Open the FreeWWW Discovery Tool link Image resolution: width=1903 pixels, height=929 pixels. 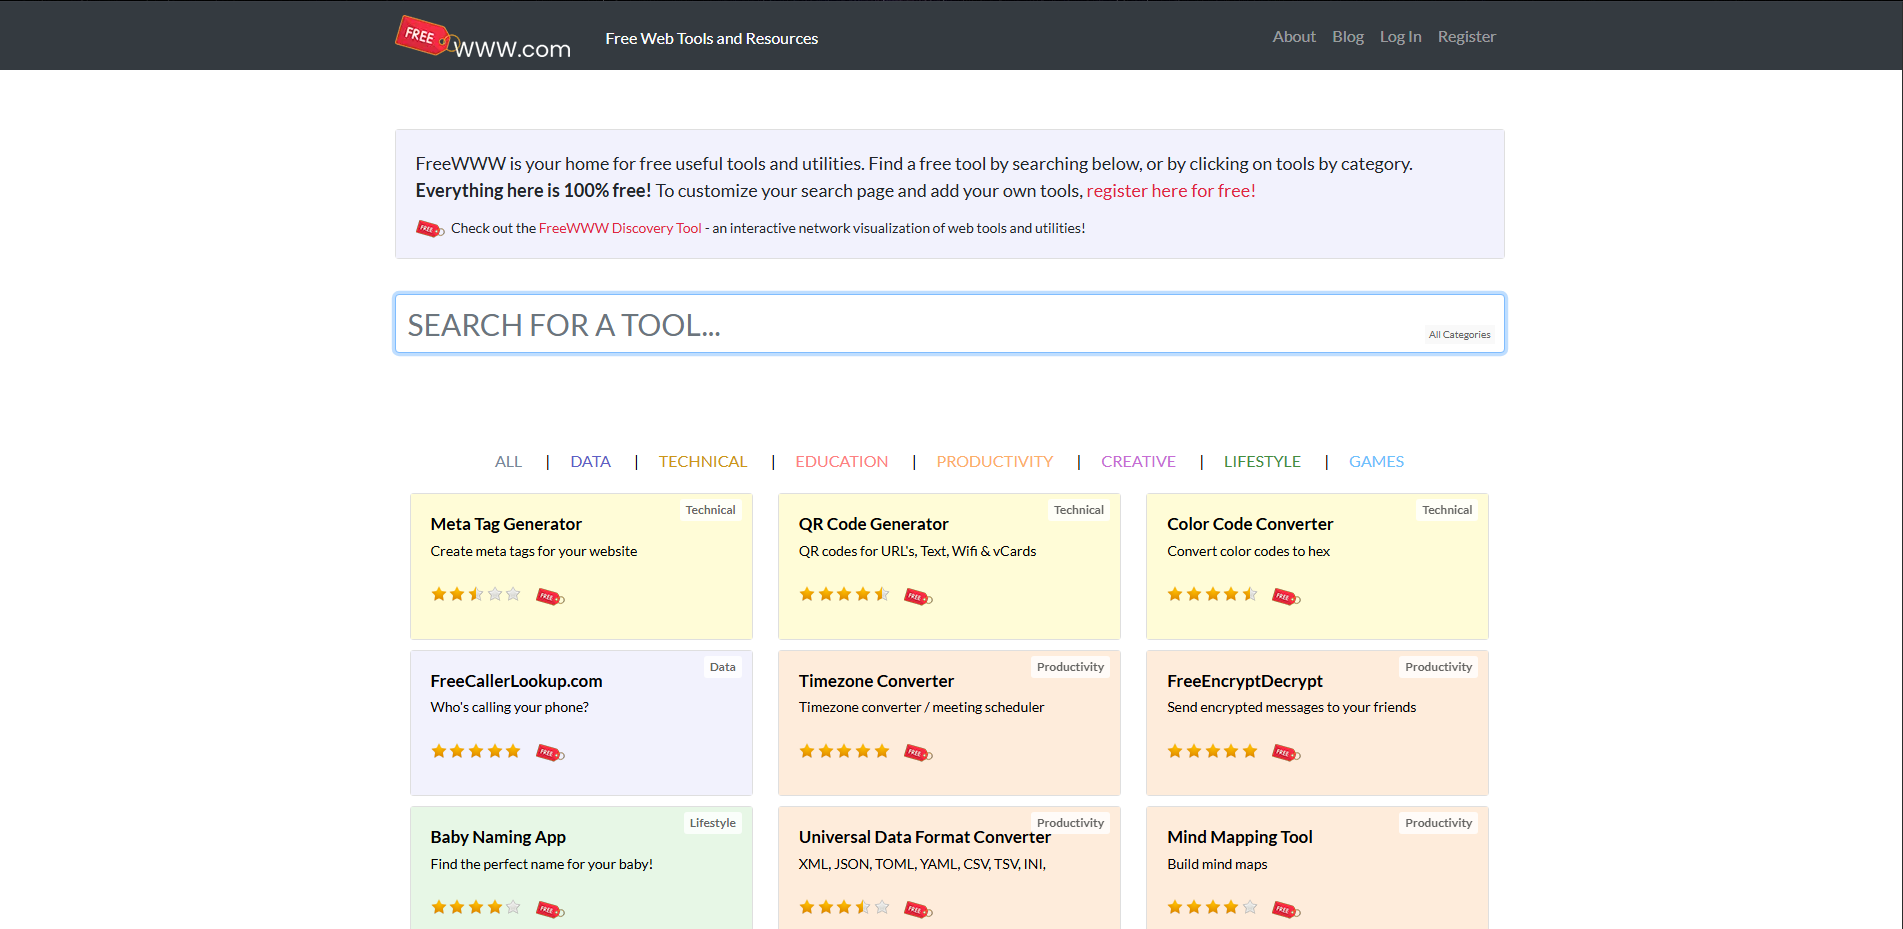click(620, 229)
